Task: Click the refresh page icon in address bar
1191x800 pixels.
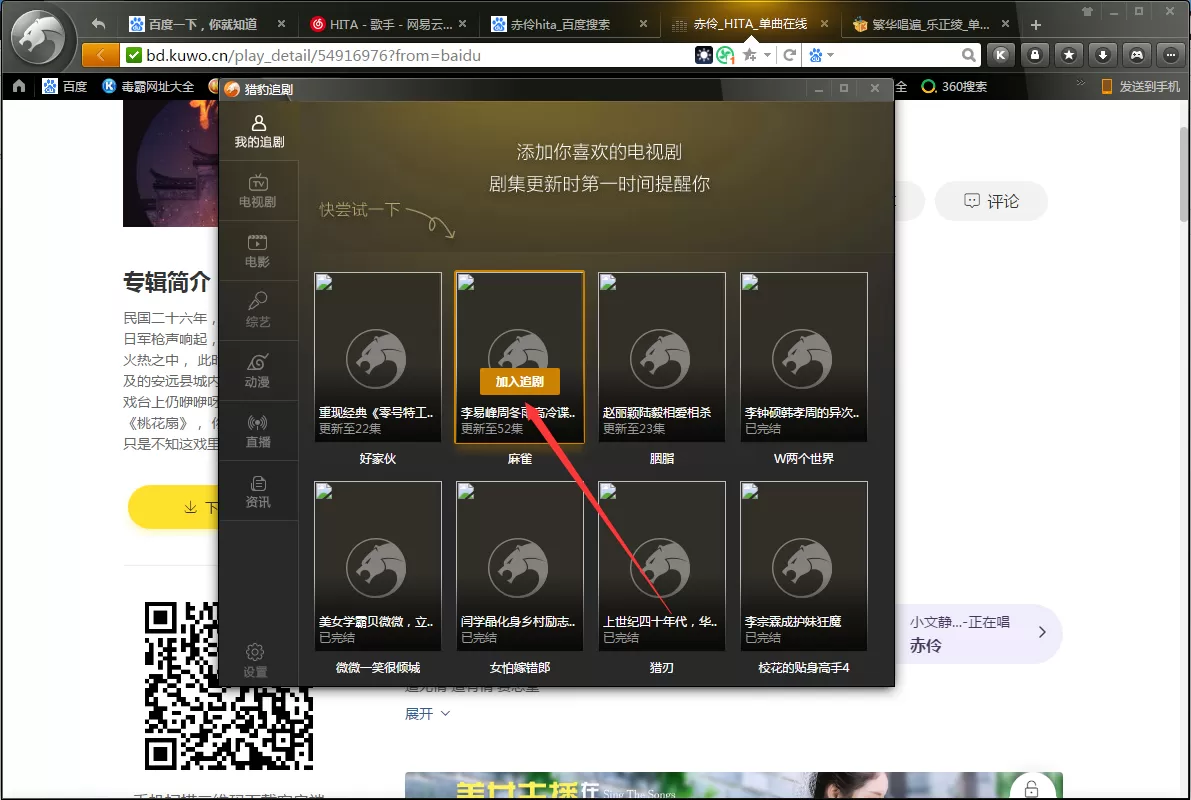Action: (790, 55)
